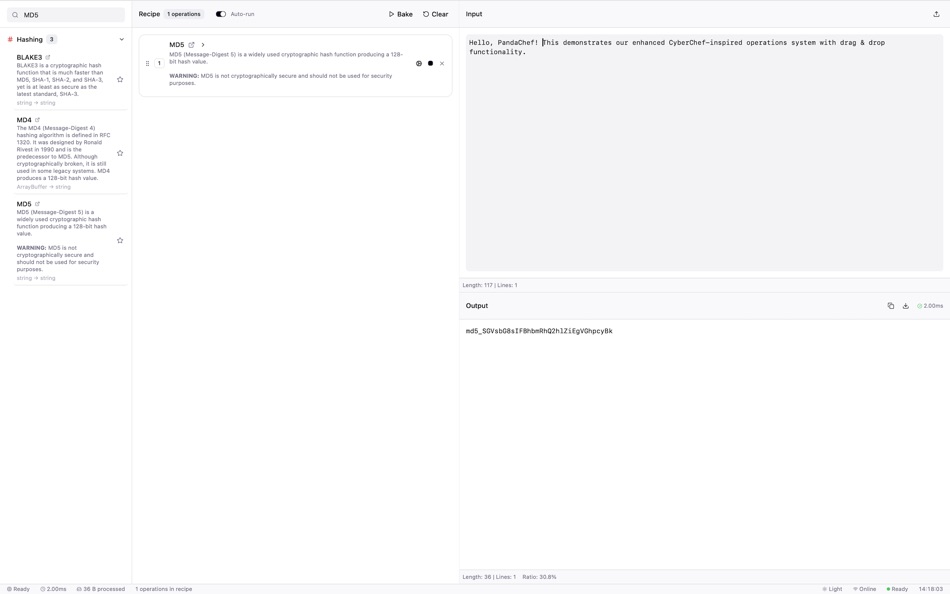Click the Output panel heading
950x594 pixels.
pyautogui.click(x=477, y=305)
